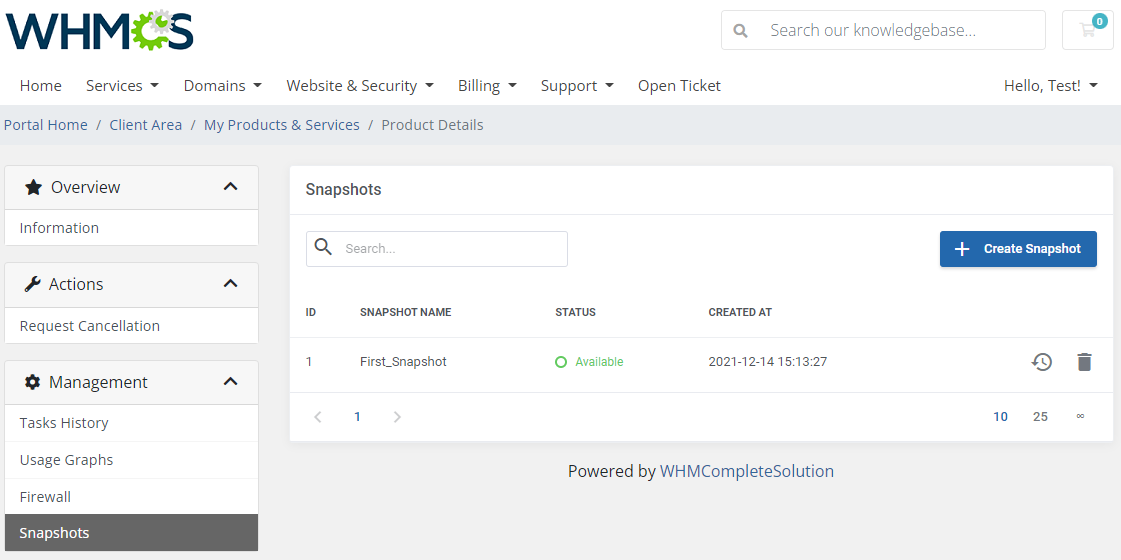Select Snapshots in the sidebar

[x=132, y=533]
